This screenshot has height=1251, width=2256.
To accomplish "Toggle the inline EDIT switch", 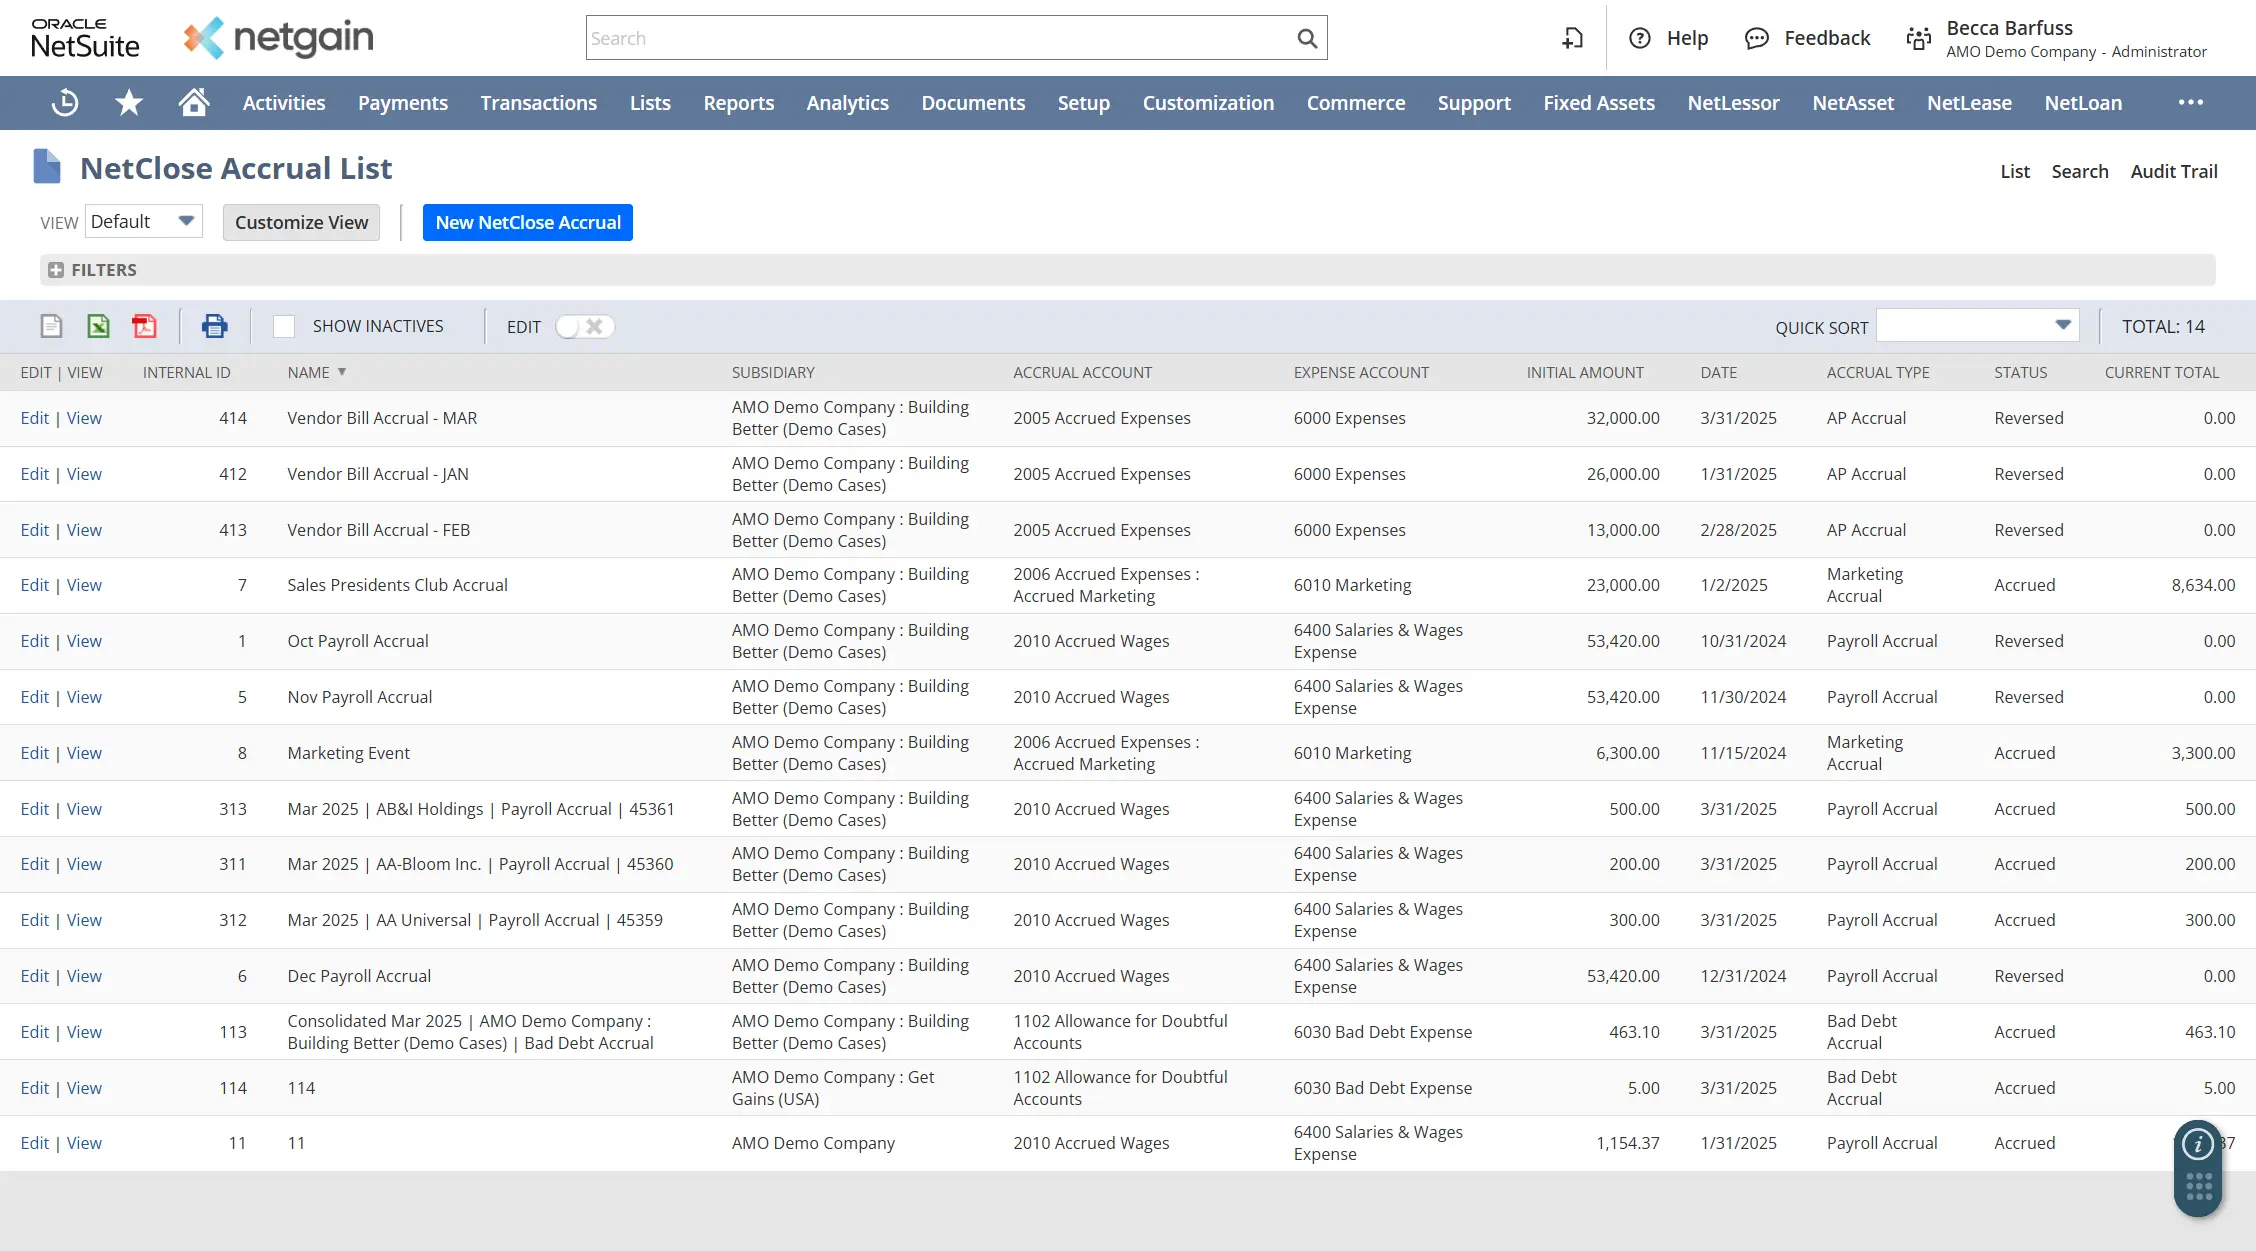I will point(585,326).
